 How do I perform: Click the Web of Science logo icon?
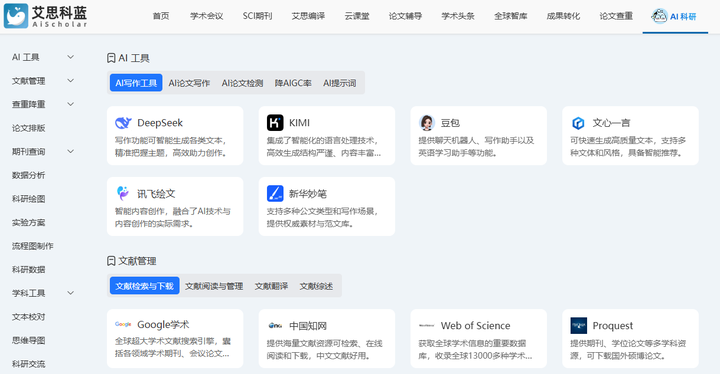(x=427, y=325)
